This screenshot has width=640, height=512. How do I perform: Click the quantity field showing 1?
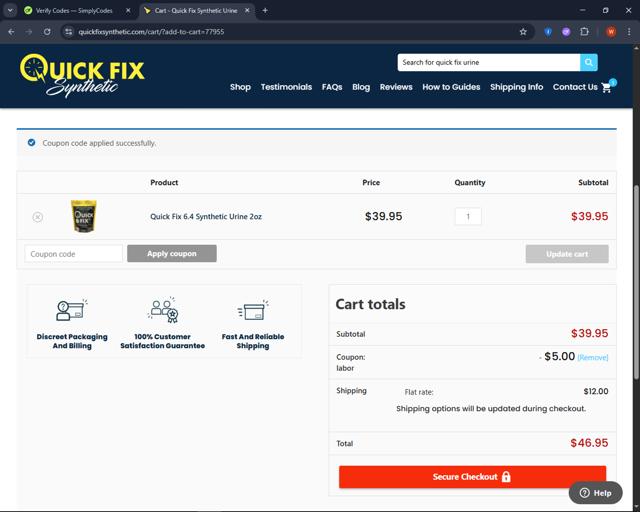(x=468, y=216)
